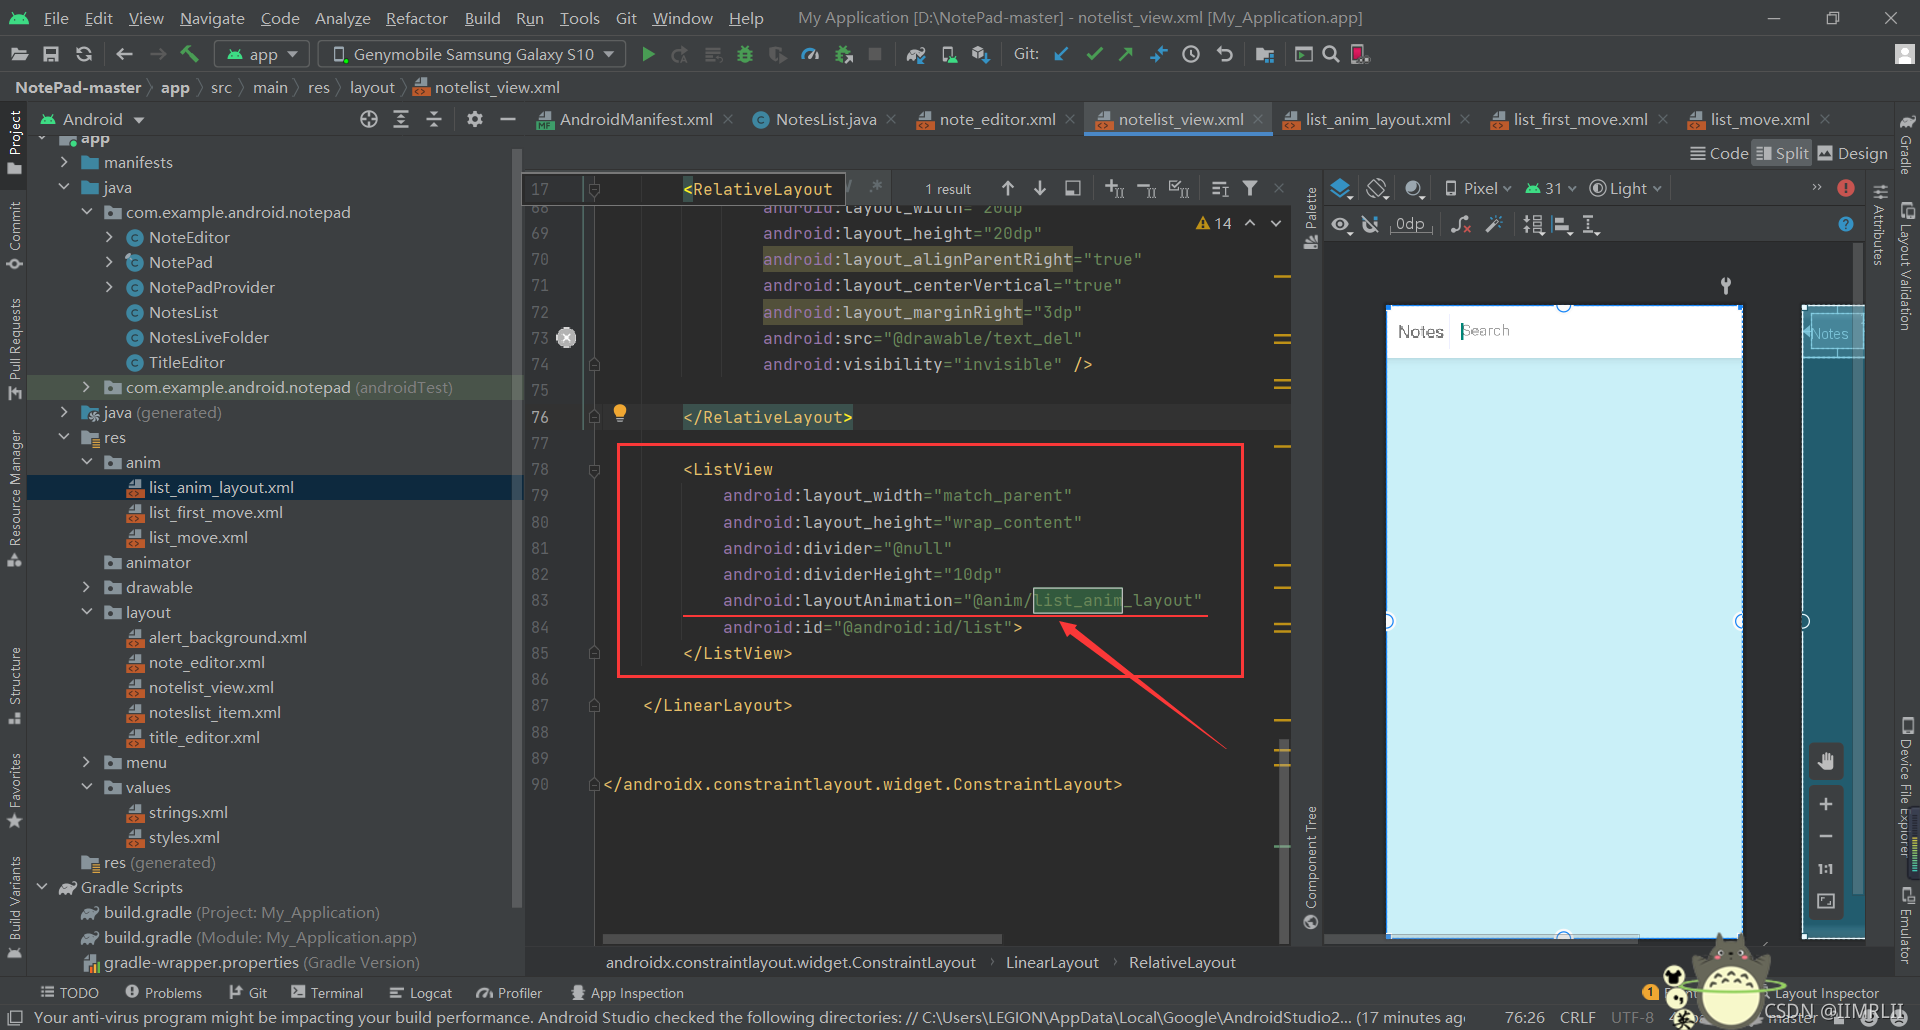This screenshot has width=1920, height=1030.
Task: Open the Attributes side panel
Action: (1879, 225)
